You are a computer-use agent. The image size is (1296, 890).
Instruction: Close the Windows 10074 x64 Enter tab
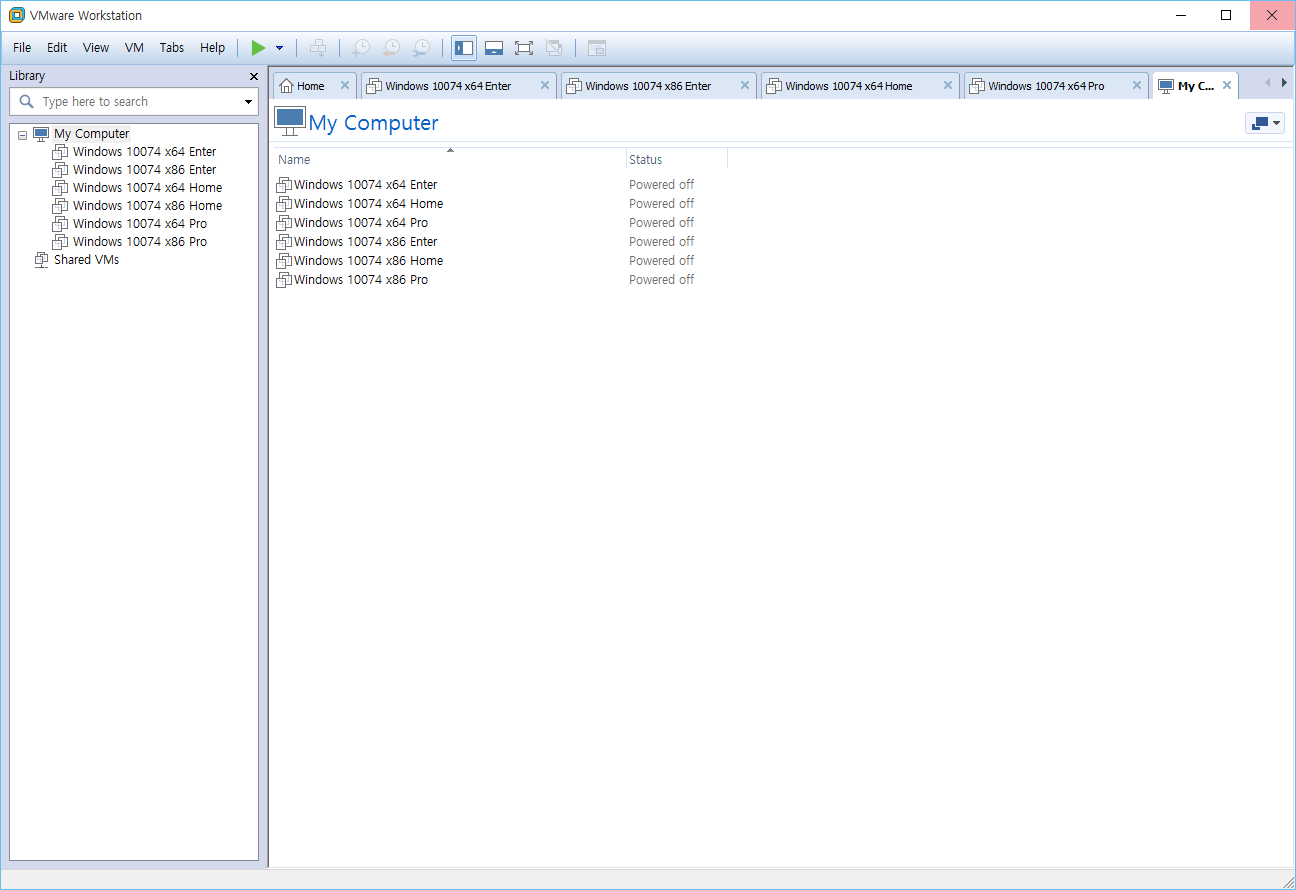[x=545, y=86]
